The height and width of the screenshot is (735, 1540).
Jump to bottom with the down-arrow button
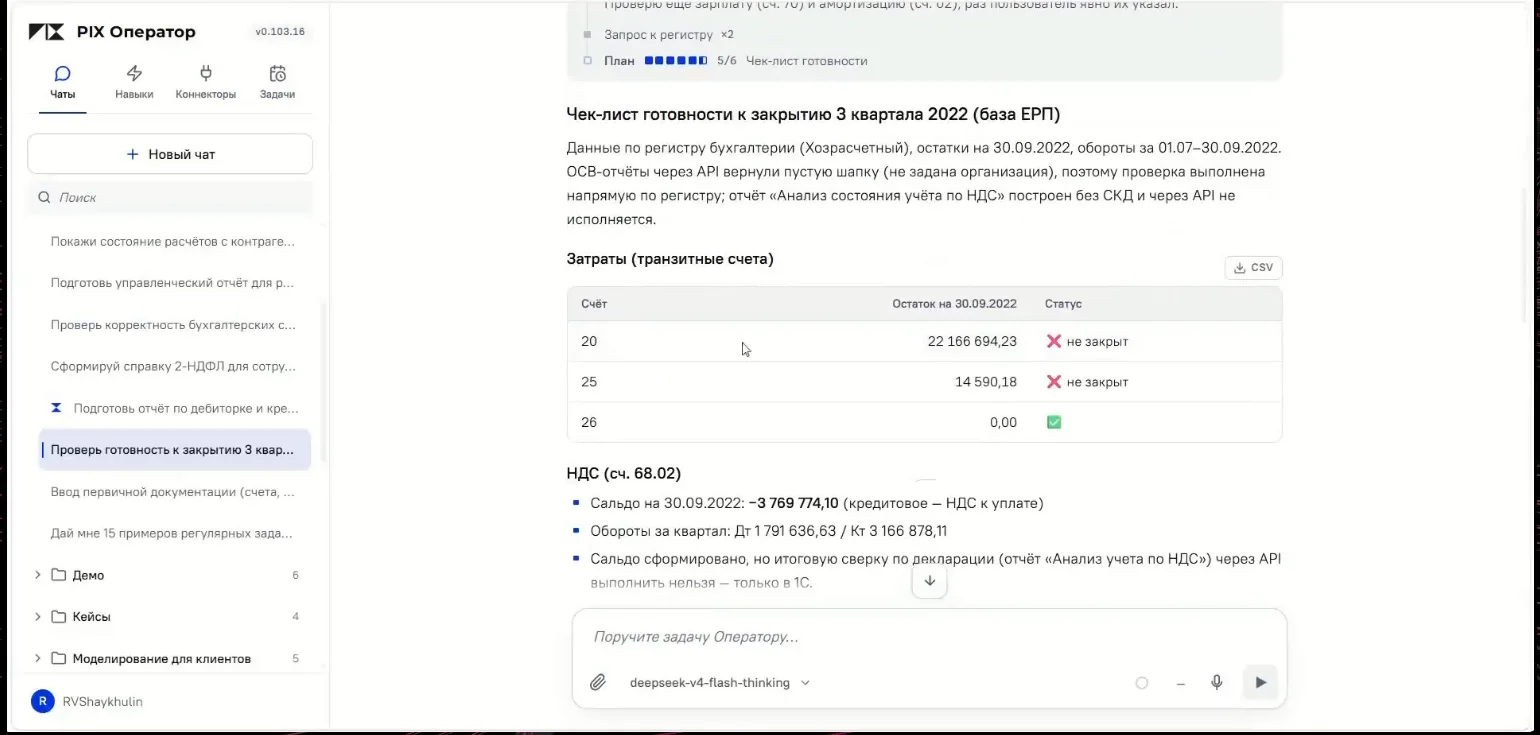pyautogui.click(x=929, y=581)
